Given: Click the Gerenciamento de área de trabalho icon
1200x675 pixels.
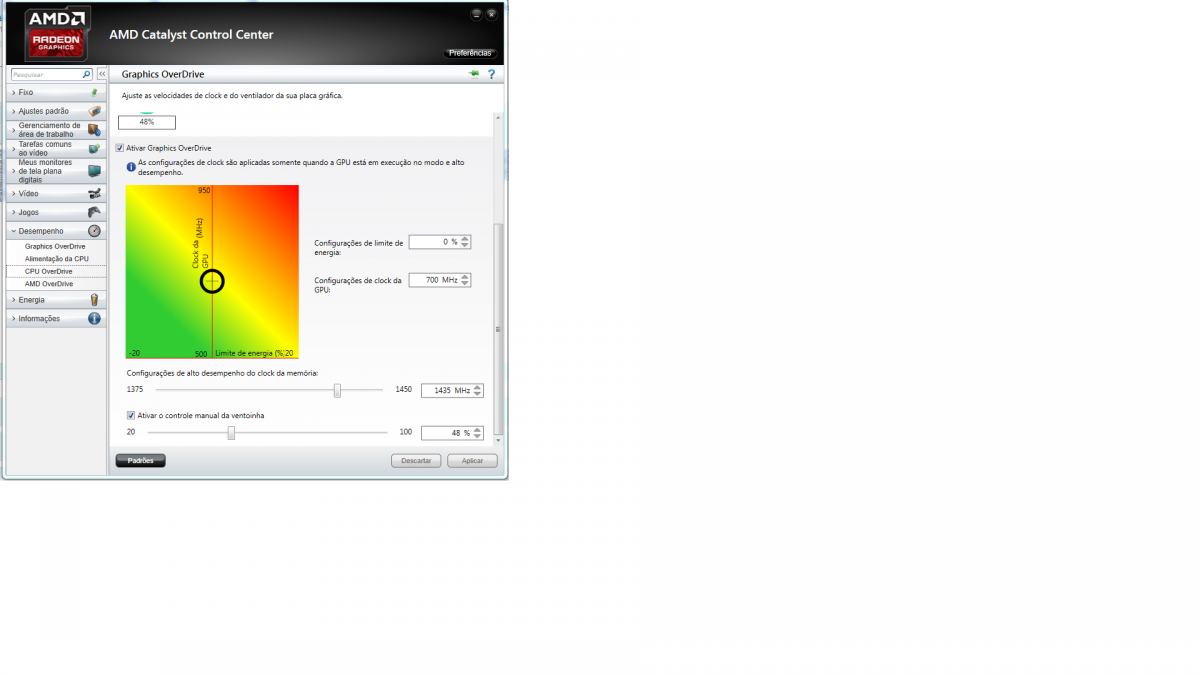Looking at the screenshot, I should pos(94,129).
